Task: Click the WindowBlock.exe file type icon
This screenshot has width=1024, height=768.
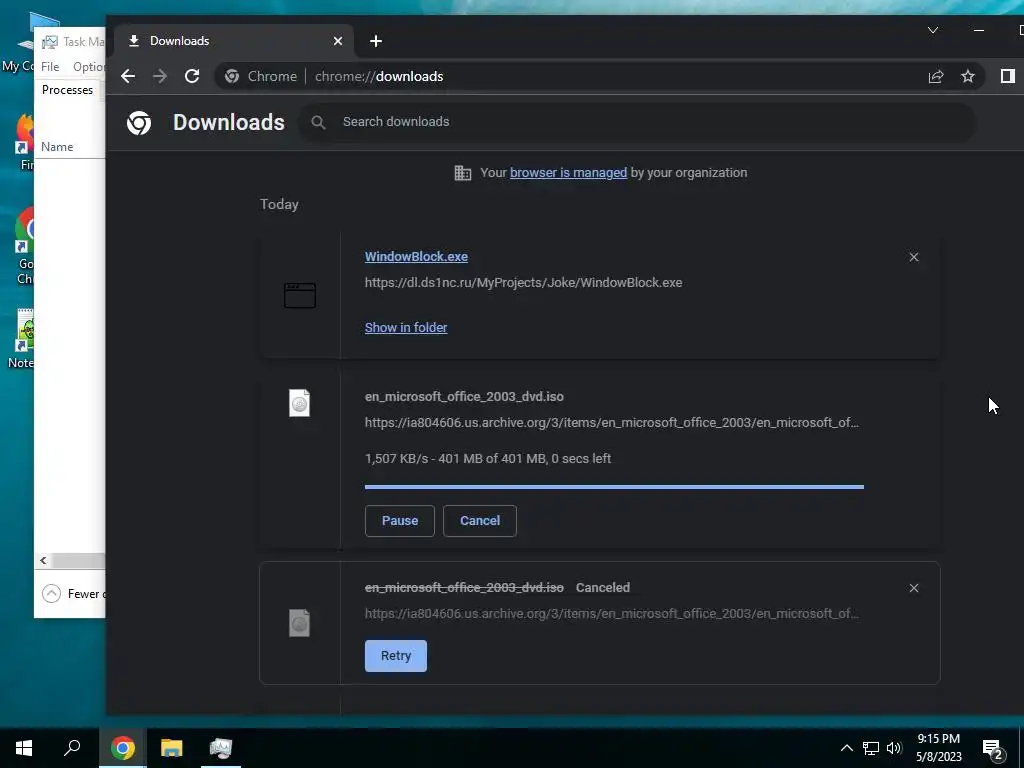Action: (x=300, y=295)
